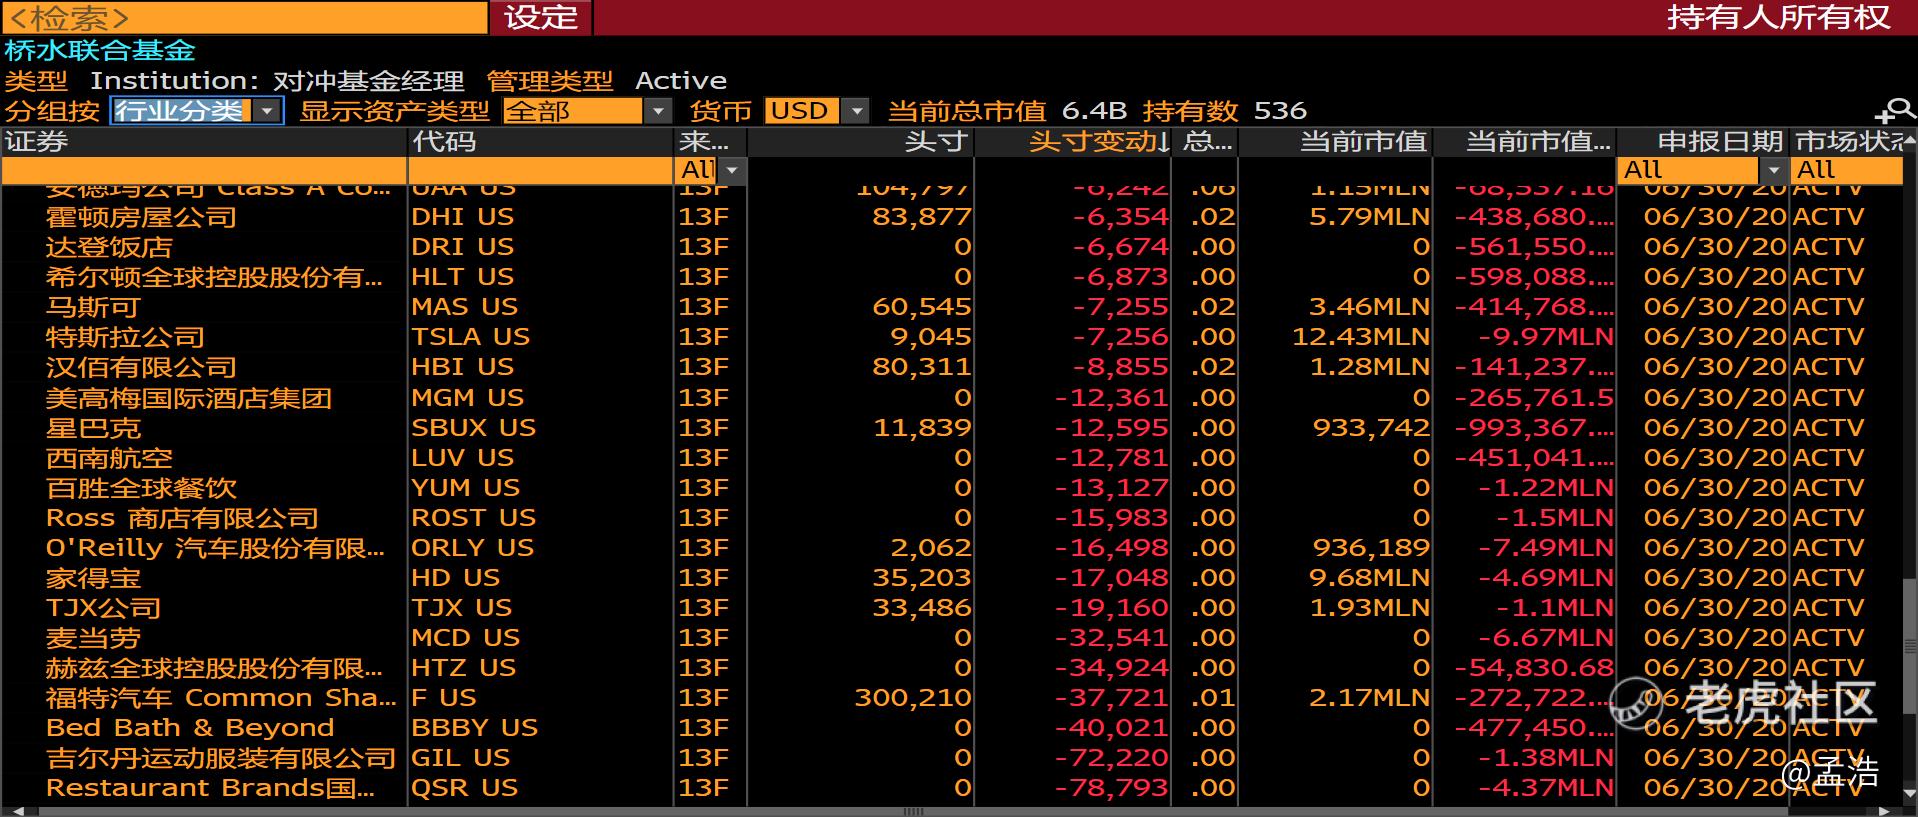Select the 吉尔丹运动服装有限公司 row
The width and height of the screenshot is (1918, 817).
point(221,758)
